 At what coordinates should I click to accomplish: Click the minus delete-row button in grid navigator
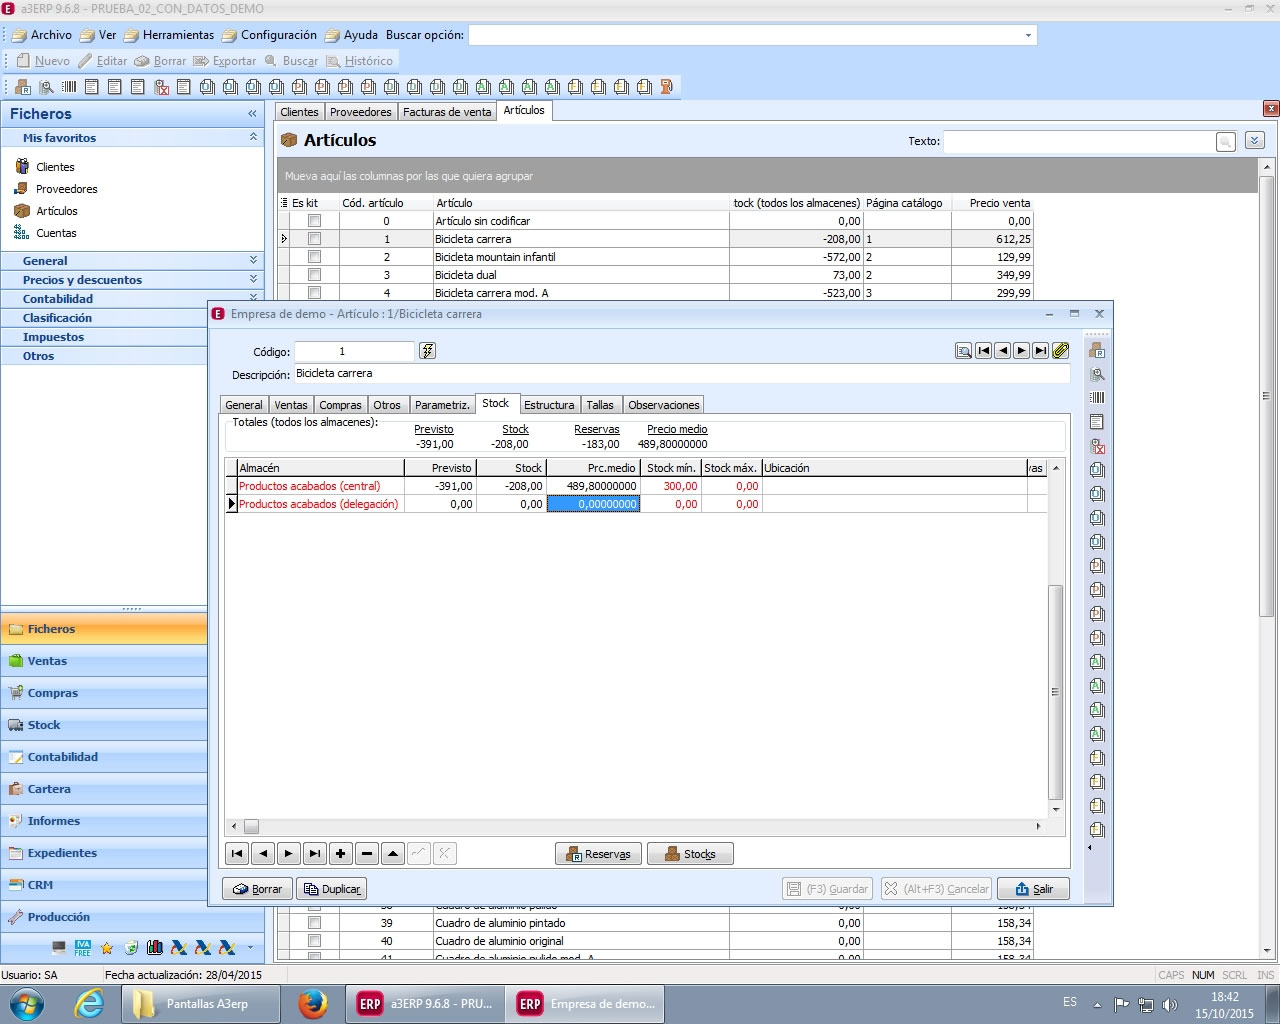pos(367,853)
